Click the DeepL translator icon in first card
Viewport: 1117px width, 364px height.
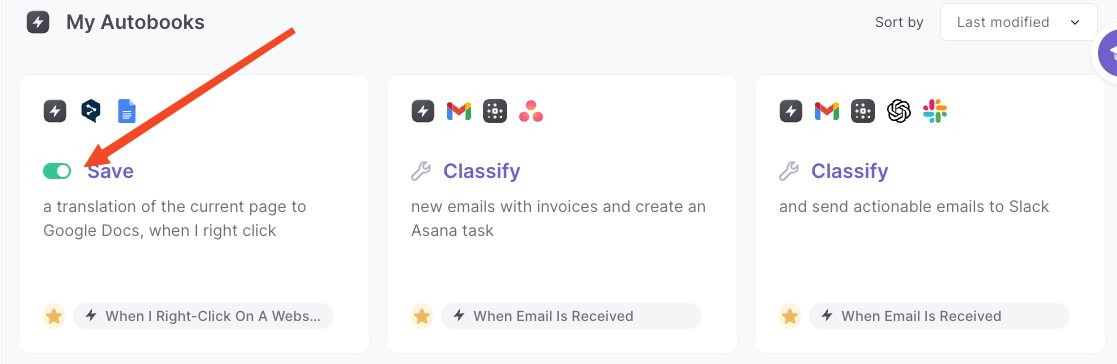(90, 111)
